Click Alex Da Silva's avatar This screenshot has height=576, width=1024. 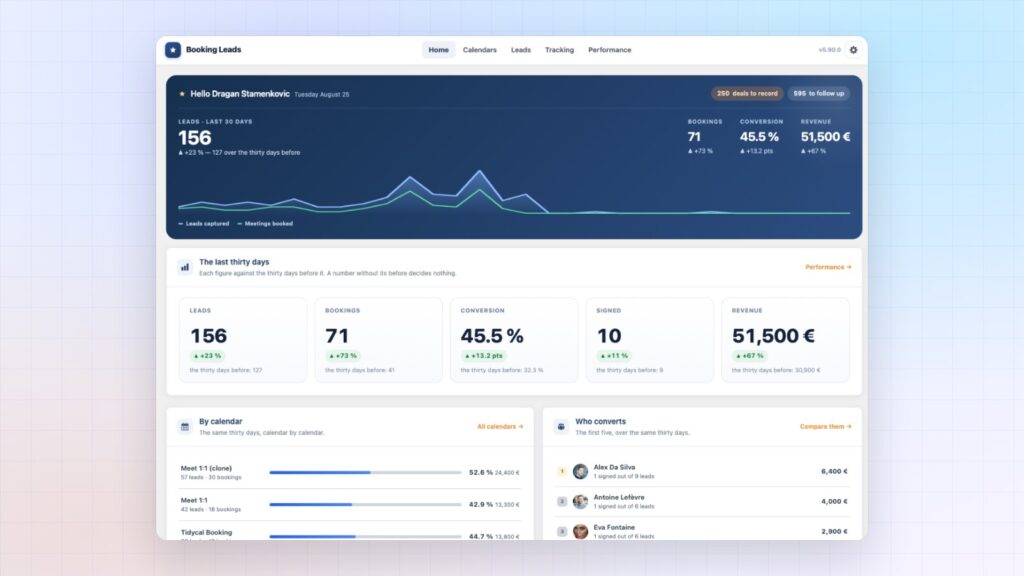pyautogui.click(x=580, y=472)
